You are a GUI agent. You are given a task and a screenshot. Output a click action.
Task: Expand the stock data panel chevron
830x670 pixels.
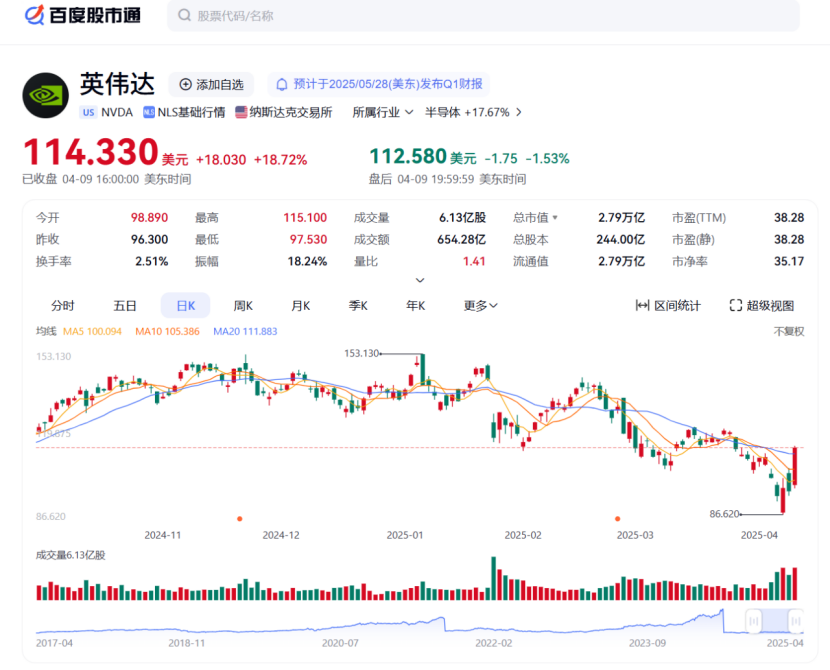tap(420, 280)
